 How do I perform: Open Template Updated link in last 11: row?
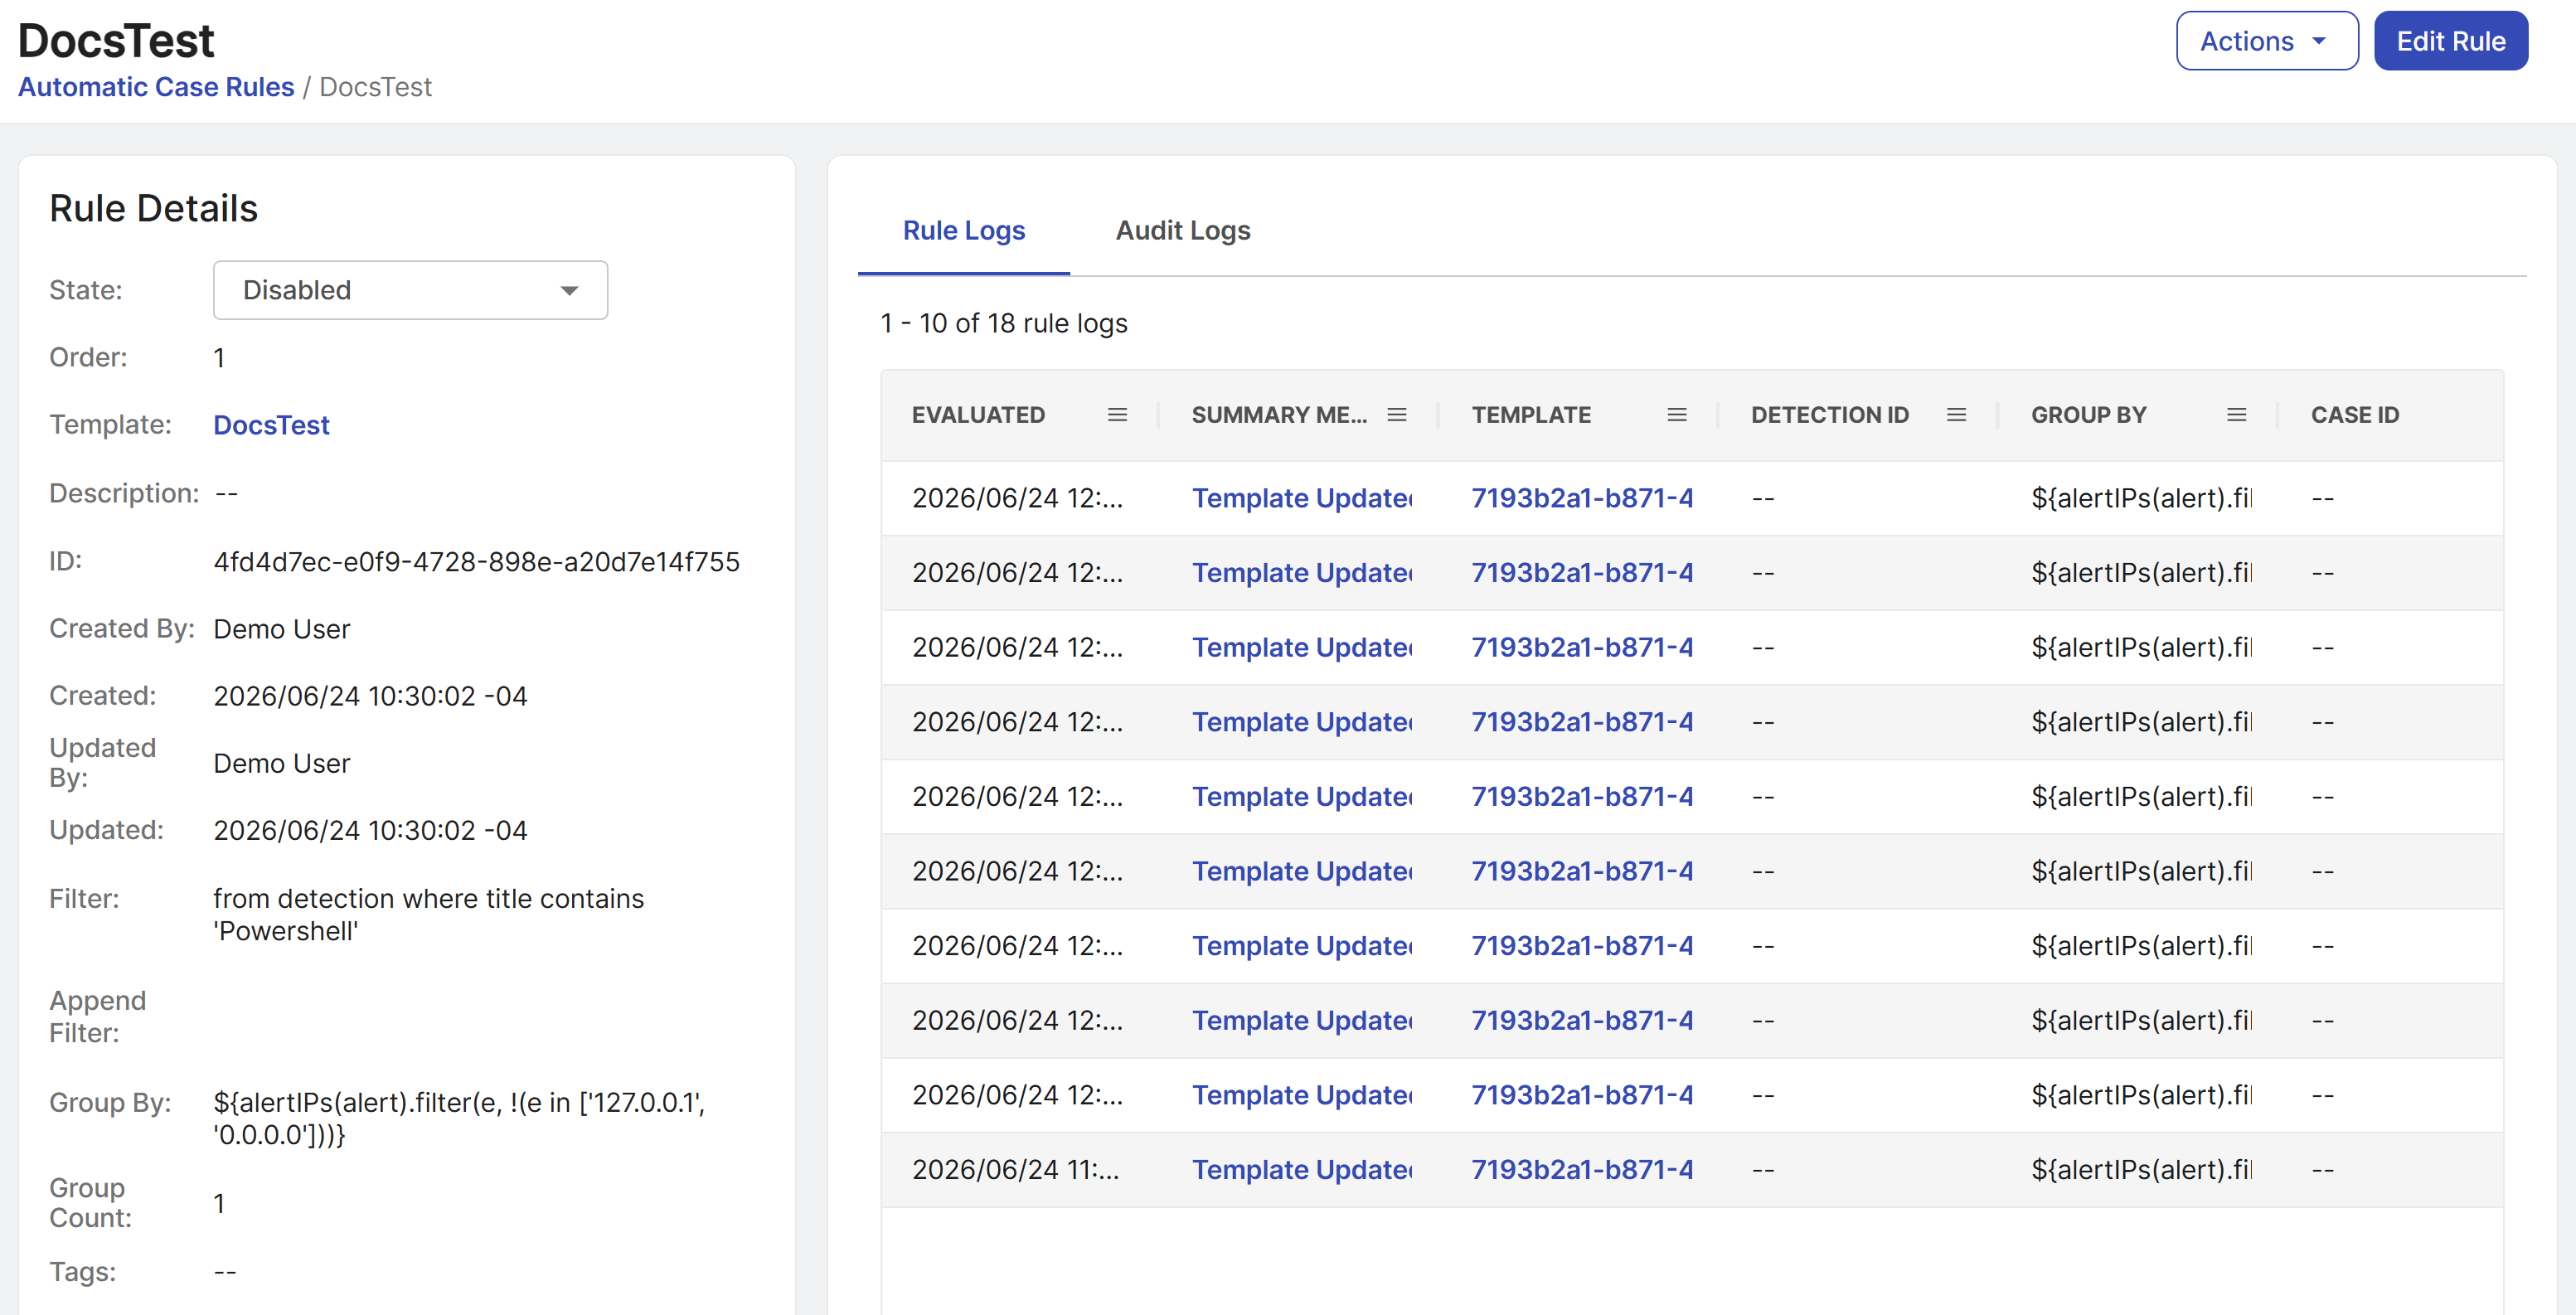tap(1301, 1169)
